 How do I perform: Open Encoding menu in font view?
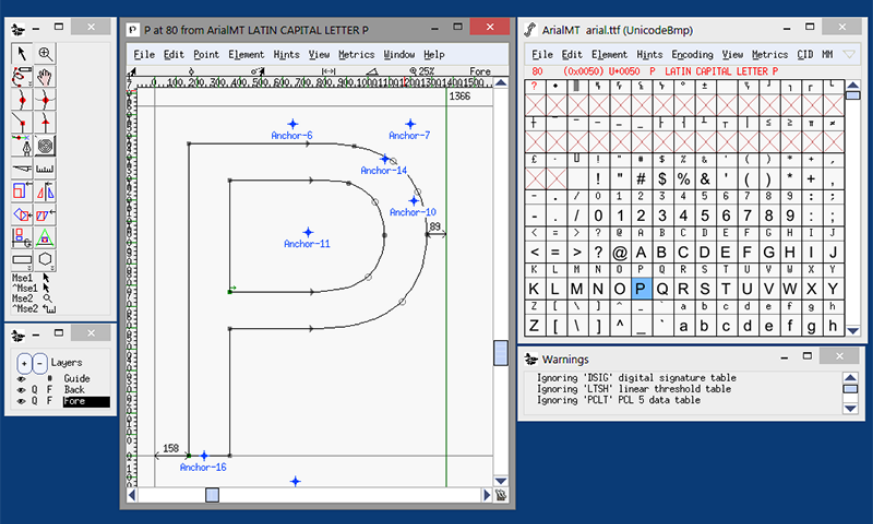pyautogui.click(x=692, y=55)
